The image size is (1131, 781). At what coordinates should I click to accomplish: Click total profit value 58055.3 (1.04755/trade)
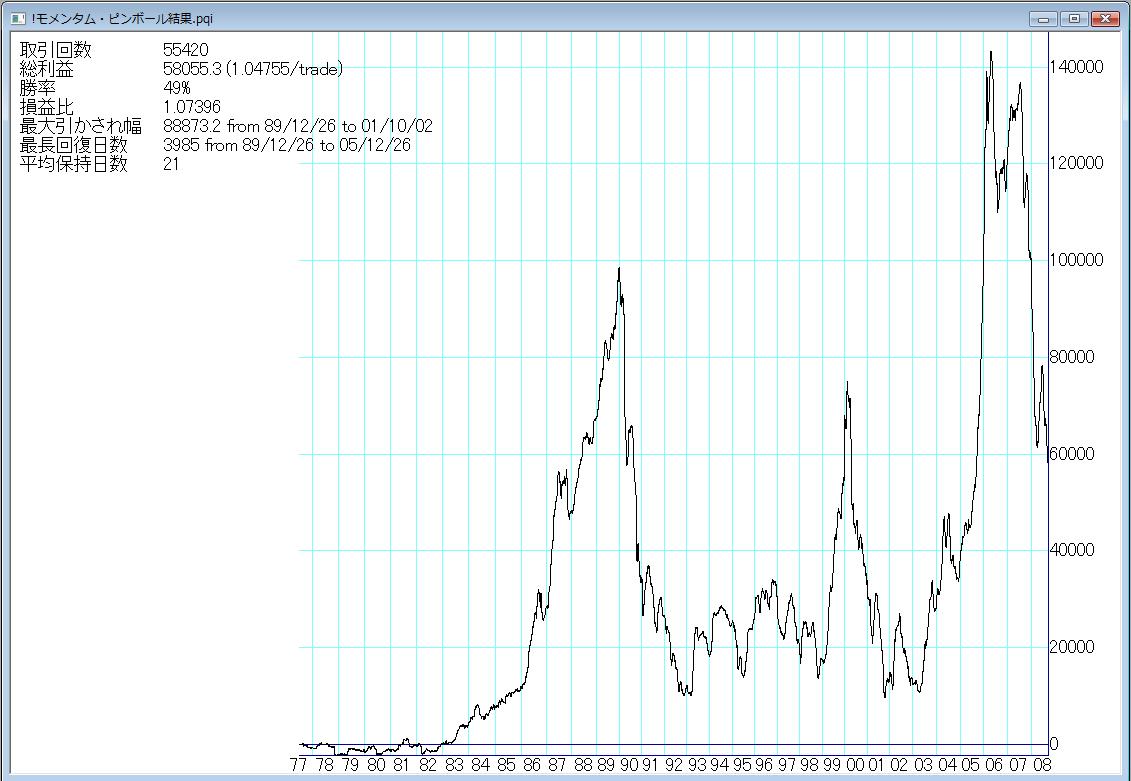click(253, 69)
